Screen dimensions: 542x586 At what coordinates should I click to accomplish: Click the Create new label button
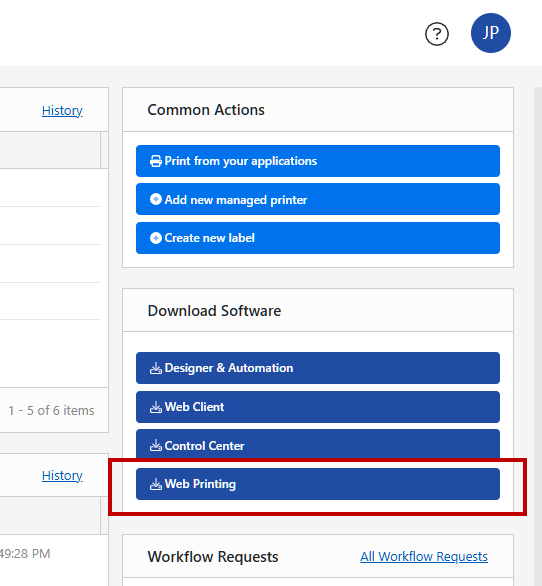318,238
